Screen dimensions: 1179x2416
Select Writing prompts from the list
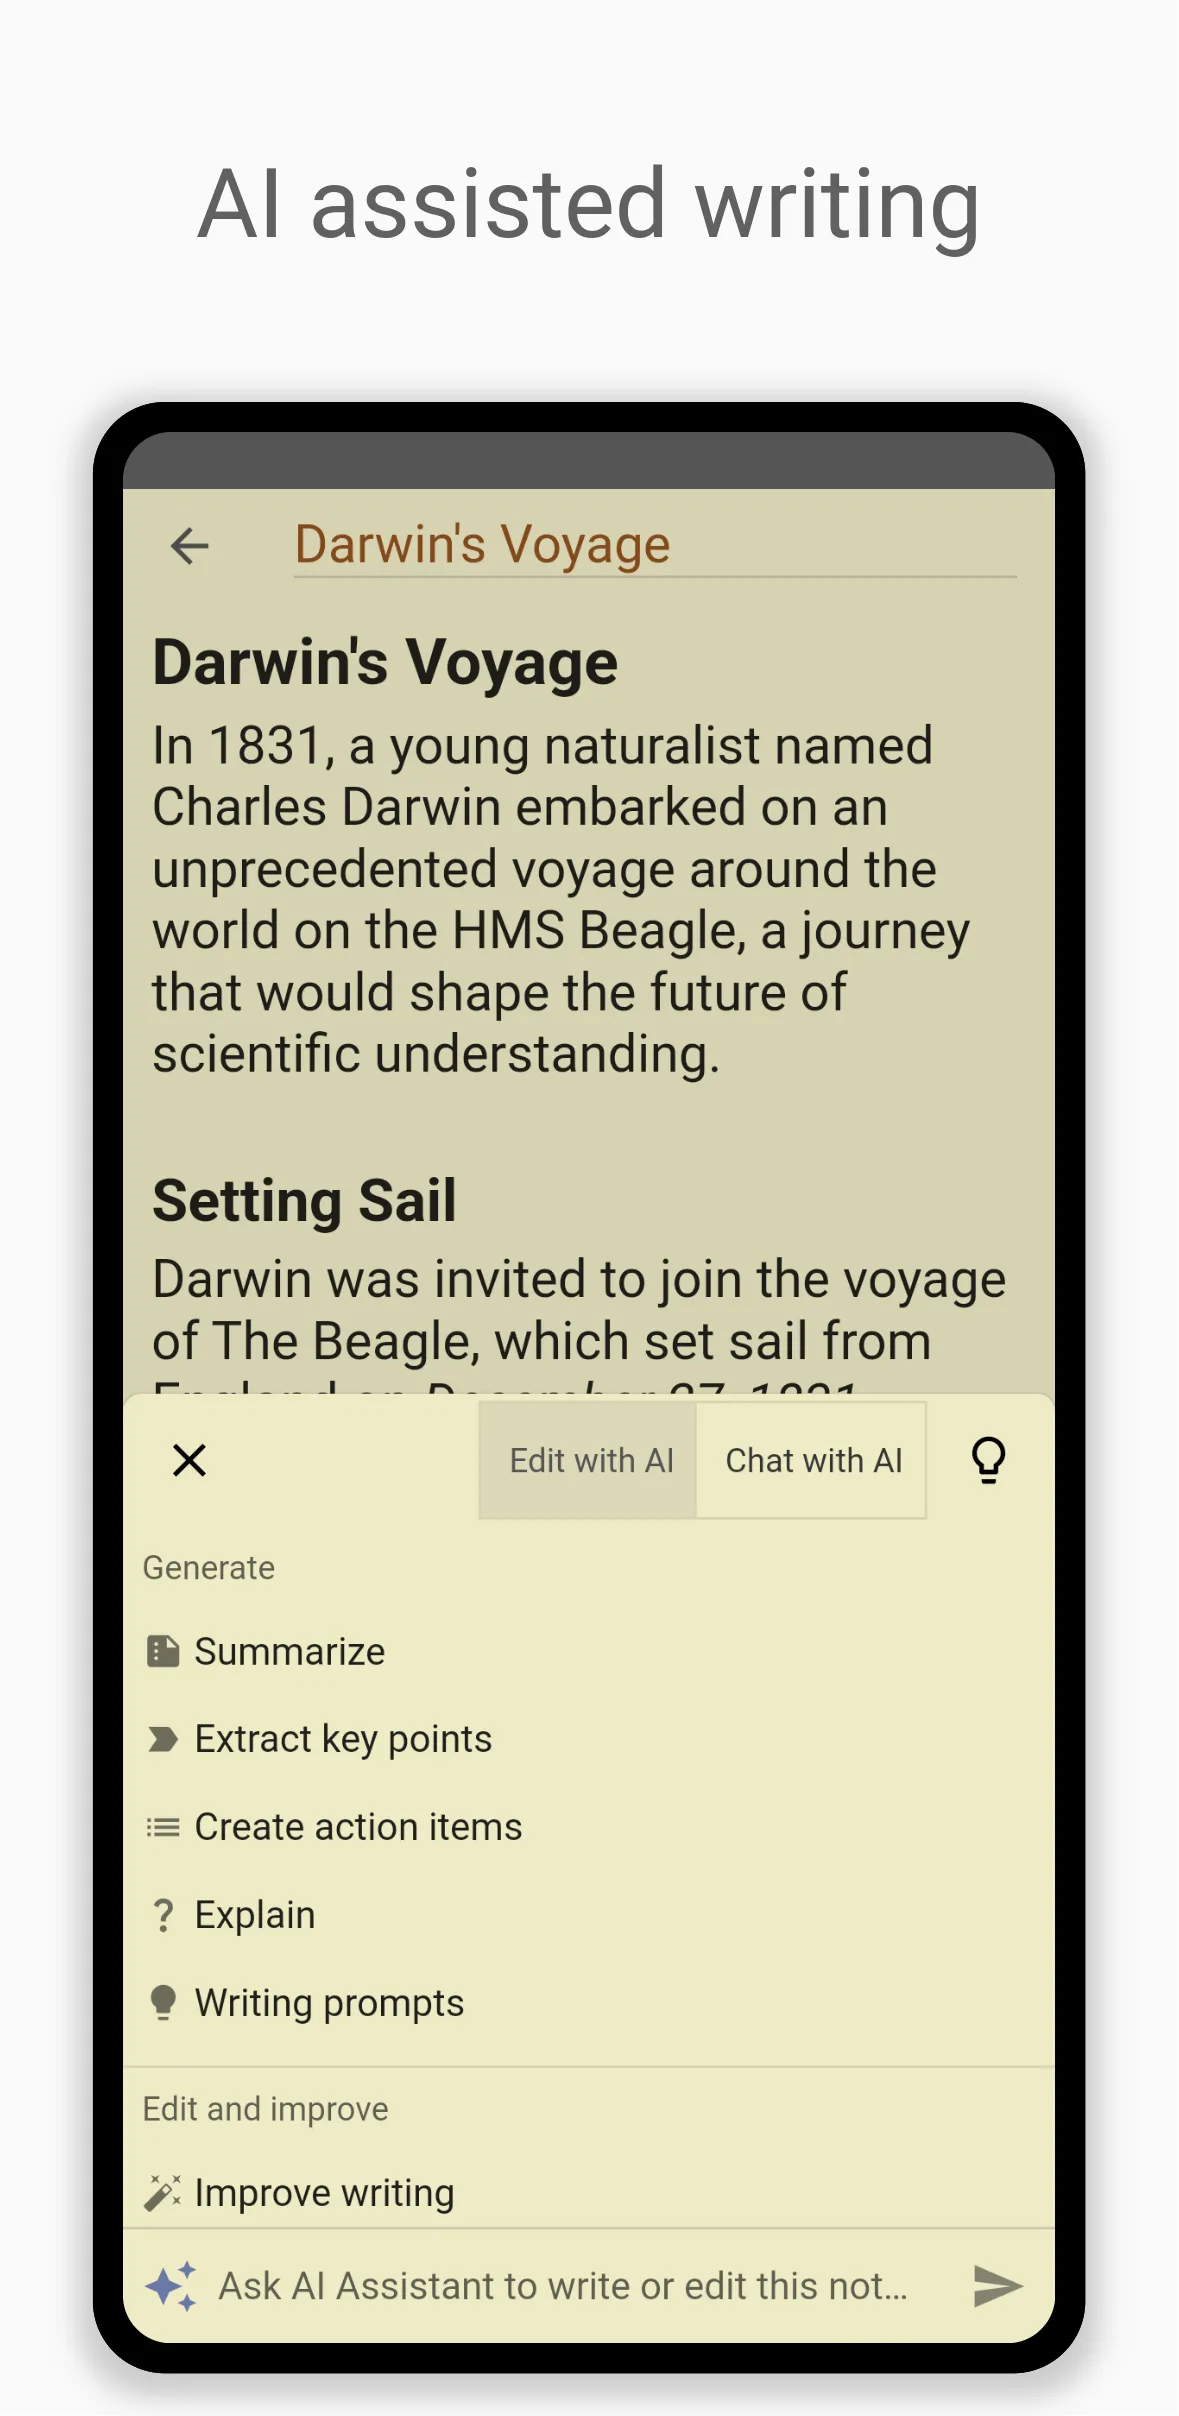point(329,2003)
